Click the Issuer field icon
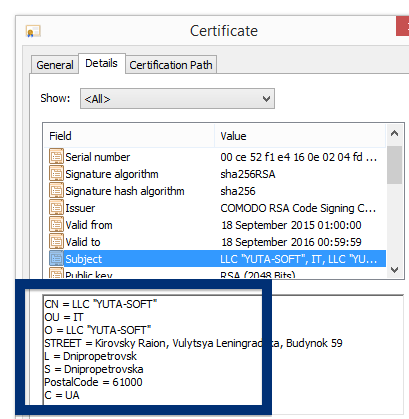This screenshot has height=419, width=409. [x=56, y=207]
